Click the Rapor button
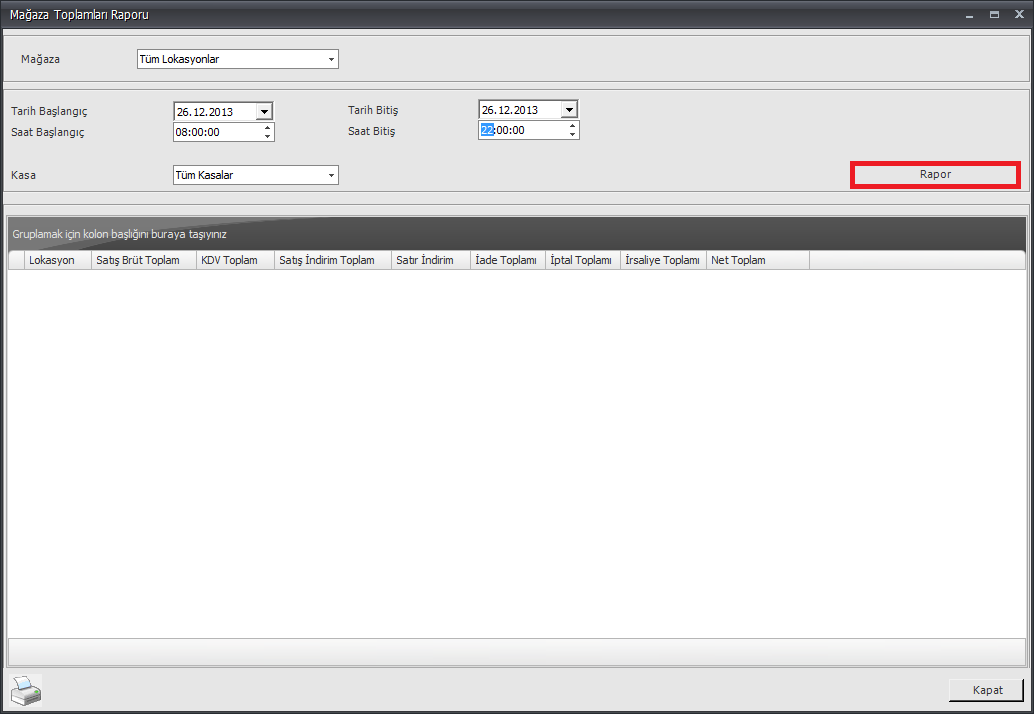The width and height of the screenshot is (1034, 714). [x=935, y=175]
